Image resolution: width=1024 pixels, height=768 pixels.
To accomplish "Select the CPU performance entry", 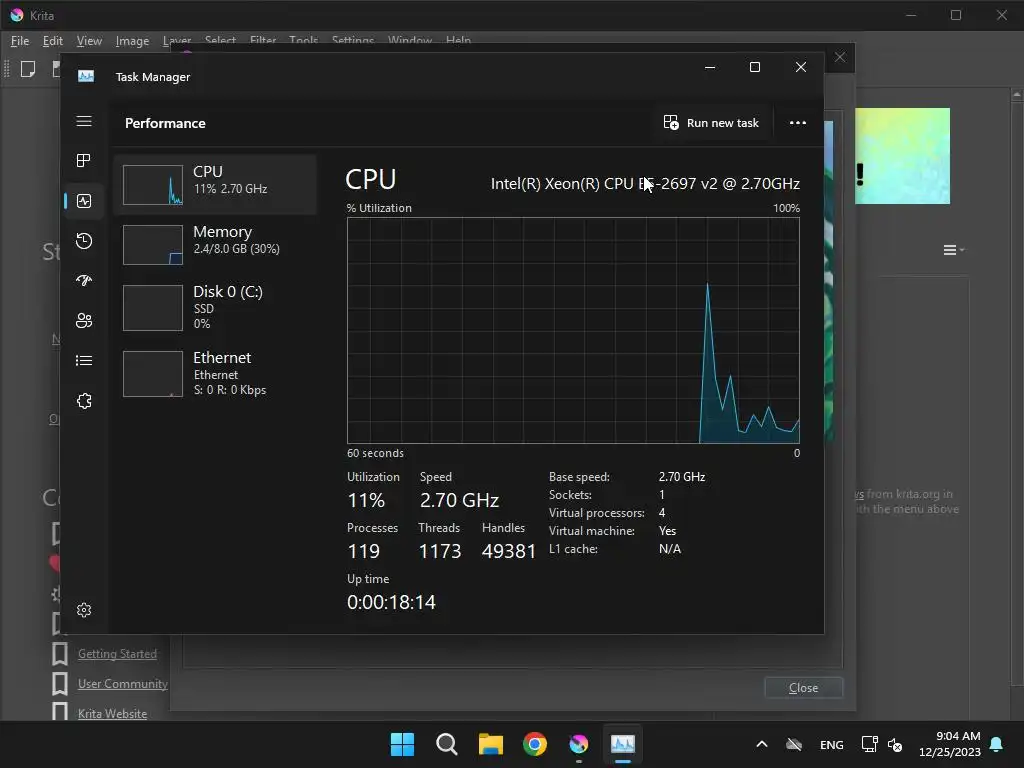I will point(216,185).
